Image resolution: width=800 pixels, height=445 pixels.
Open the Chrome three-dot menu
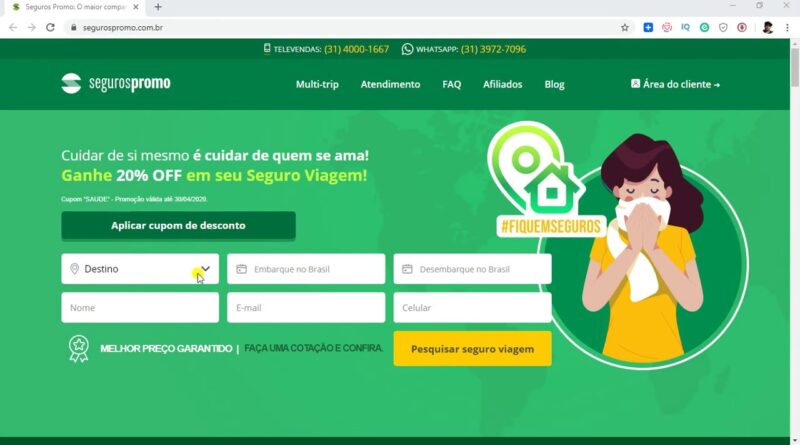[x=787, y=28]
